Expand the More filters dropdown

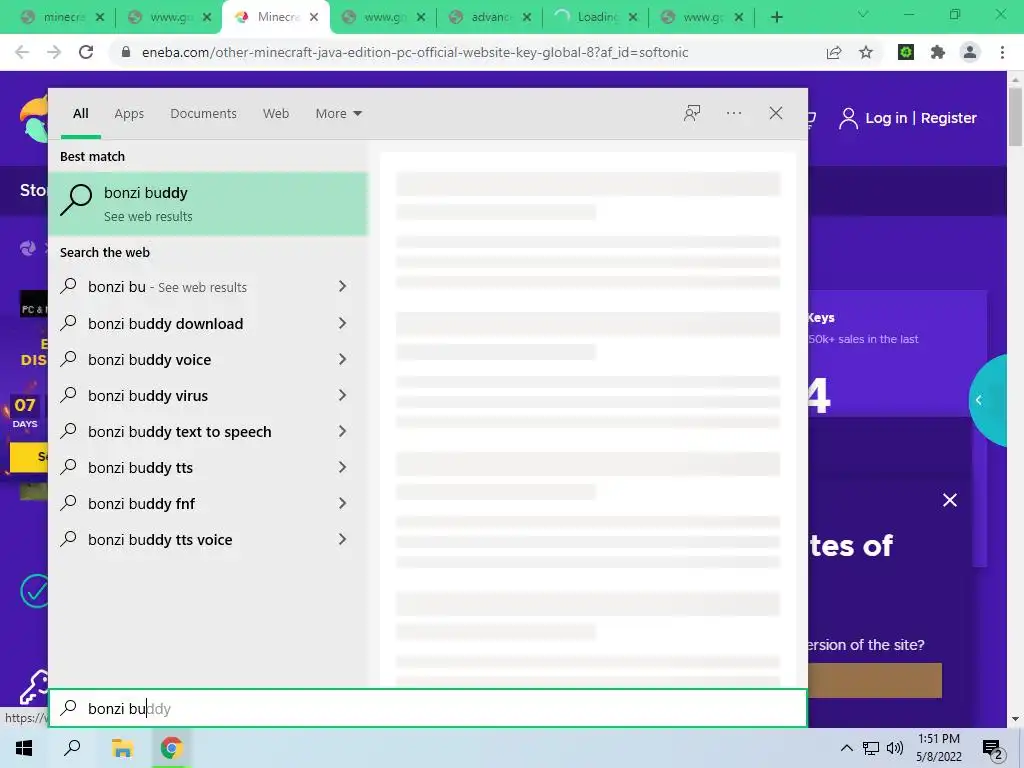[338, 114]
